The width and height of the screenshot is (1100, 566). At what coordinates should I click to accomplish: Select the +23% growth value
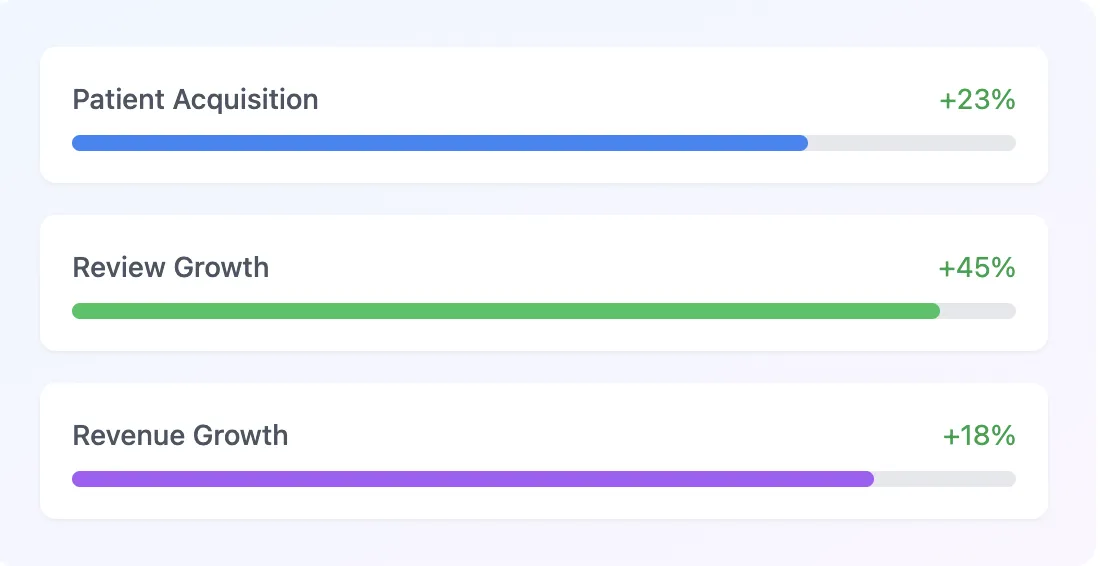[x=977, y=100]
